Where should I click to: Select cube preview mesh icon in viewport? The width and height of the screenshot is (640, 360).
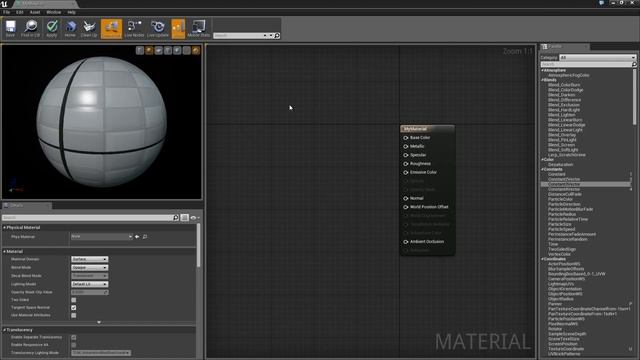pyautogui.click(x=168, y=50)
